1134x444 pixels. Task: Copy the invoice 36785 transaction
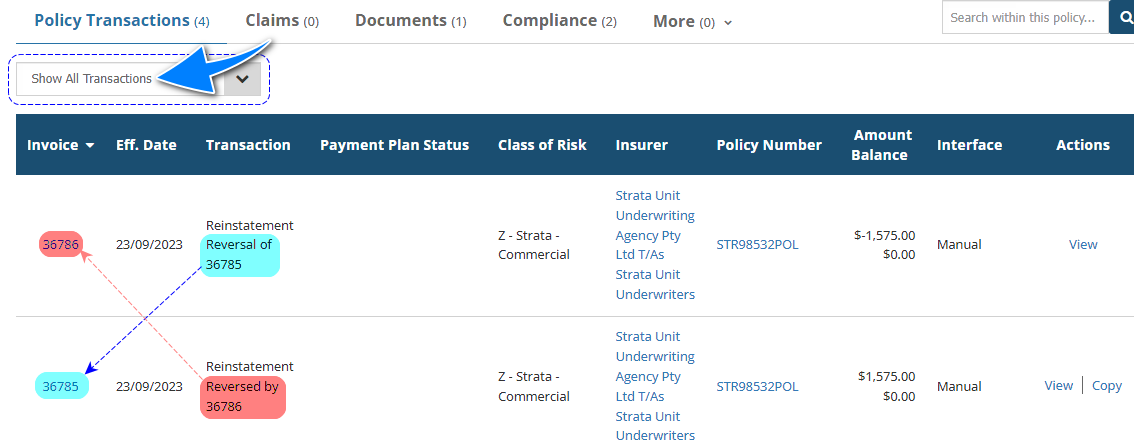1106,386
